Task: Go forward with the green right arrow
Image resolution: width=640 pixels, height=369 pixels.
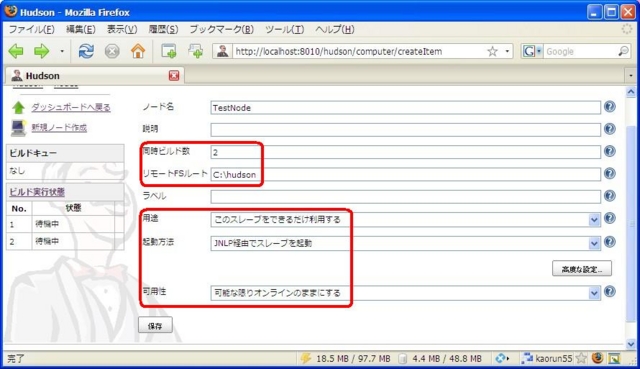Action: (x=42, y=51)
